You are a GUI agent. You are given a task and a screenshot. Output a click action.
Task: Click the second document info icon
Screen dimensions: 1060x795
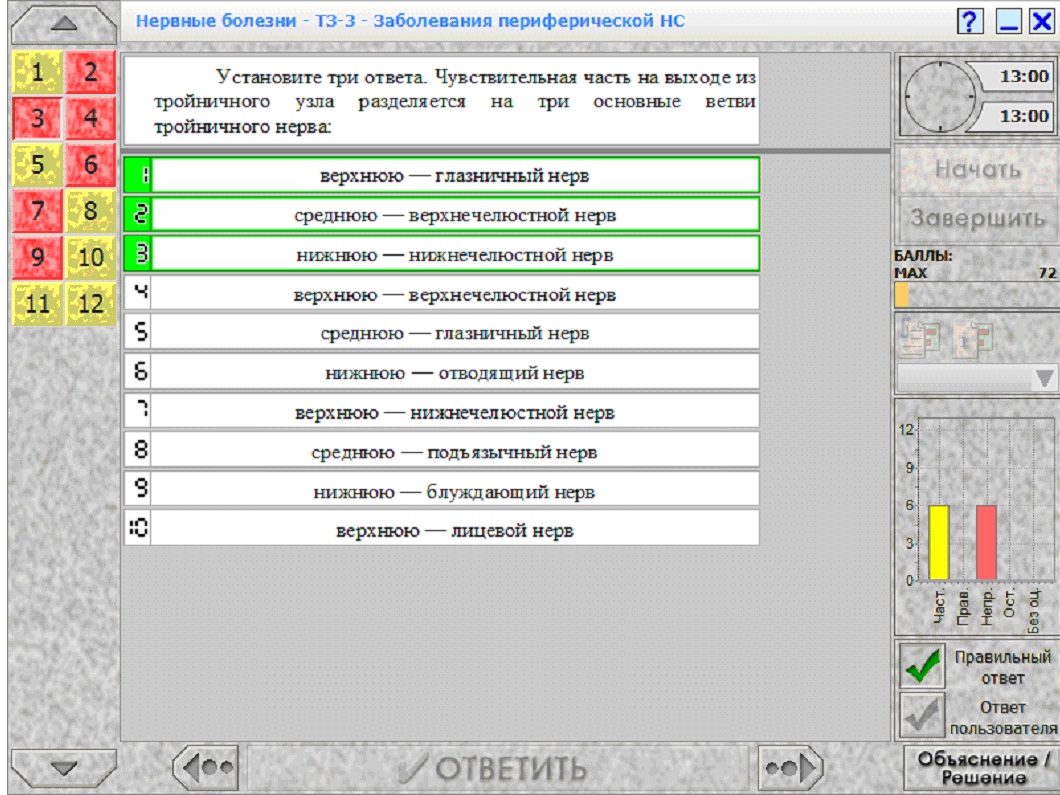[973, 337]
